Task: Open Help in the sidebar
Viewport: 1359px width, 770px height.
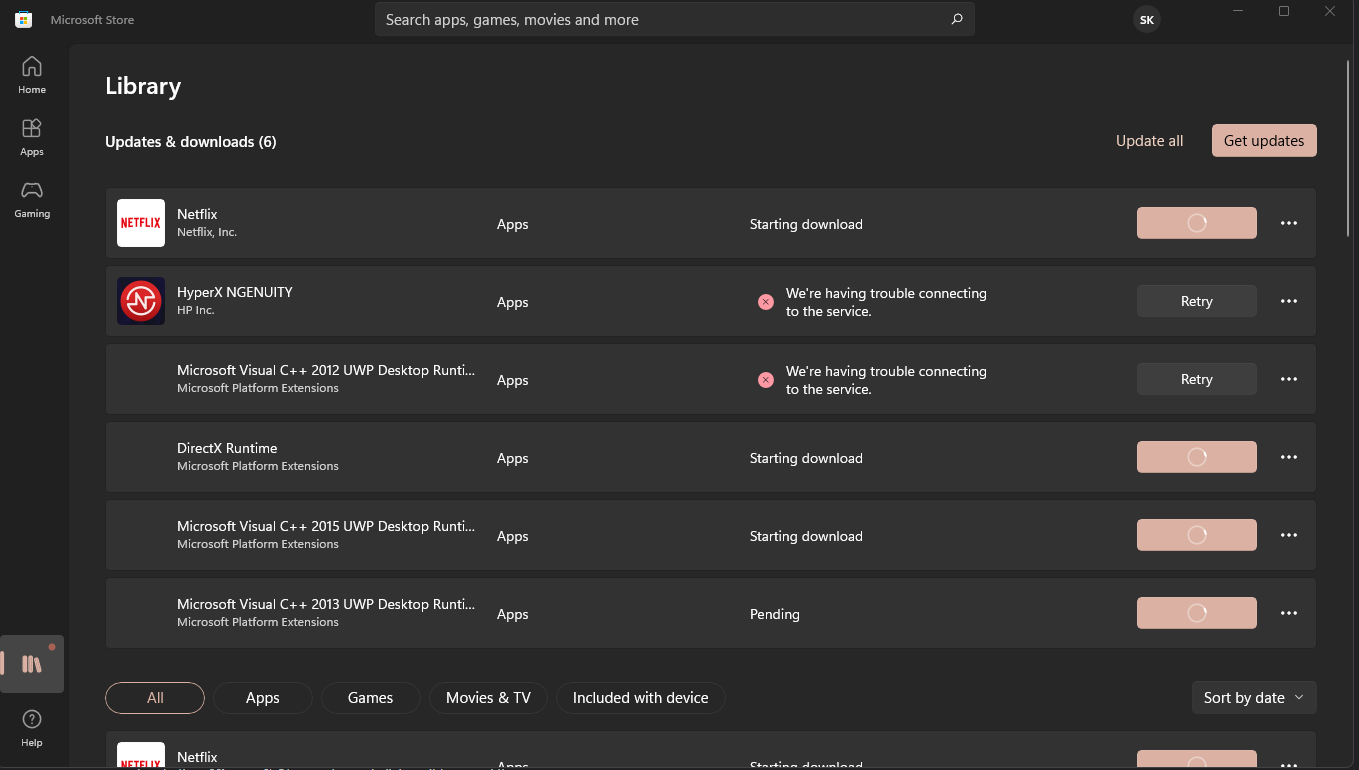Action: [32, 728]
